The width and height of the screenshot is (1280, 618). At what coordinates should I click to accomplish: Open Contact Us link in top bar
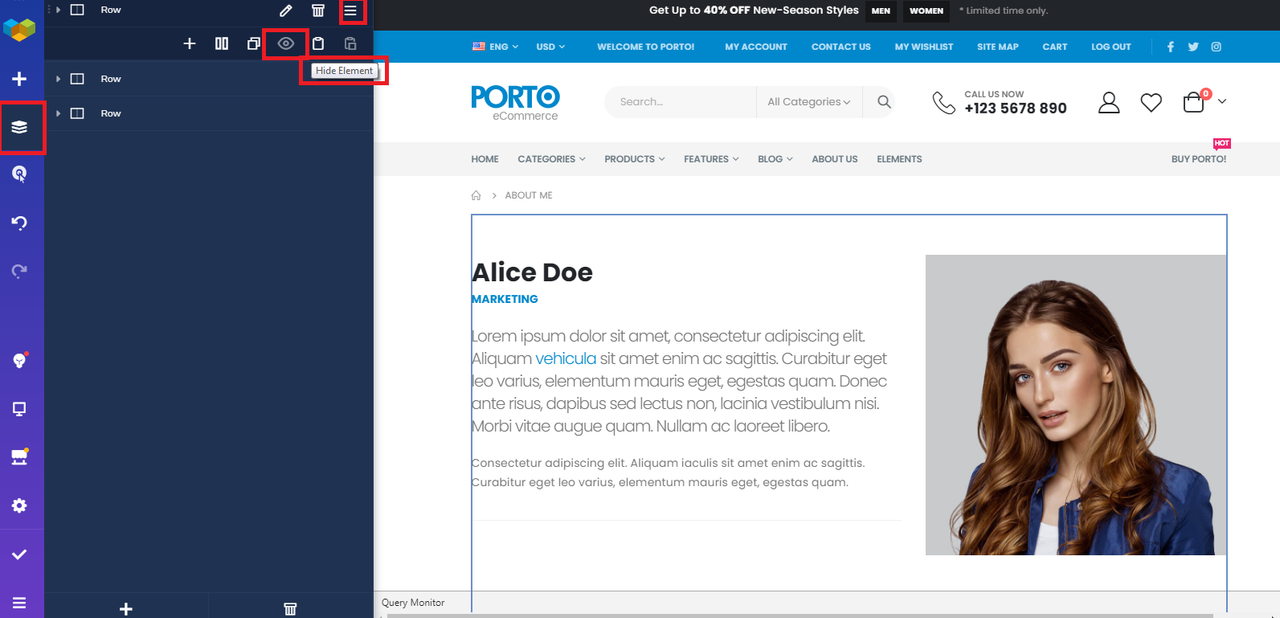pos(841,47)
